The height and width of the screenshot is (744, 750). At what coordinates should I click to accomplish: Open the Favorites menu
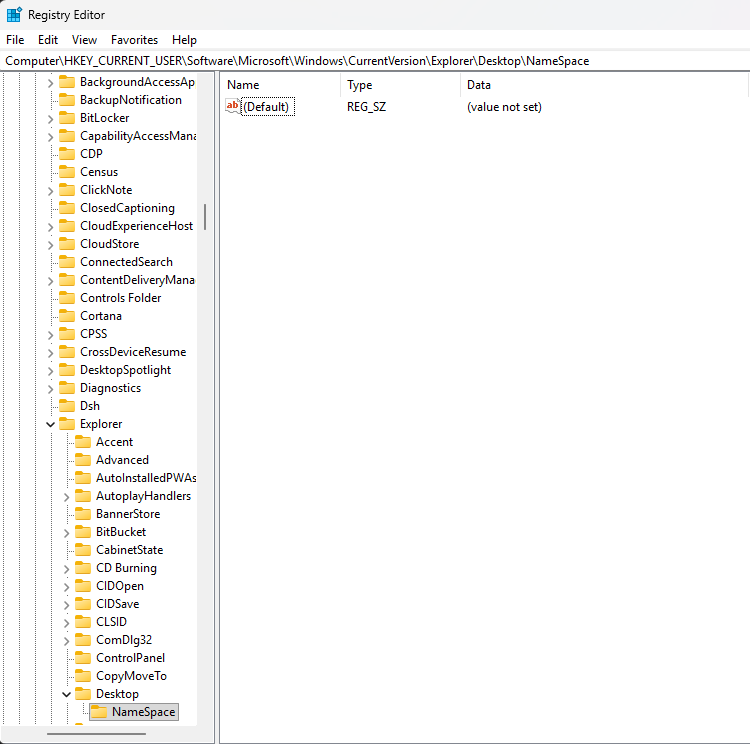pyautogui.click(x=134, y=40)
